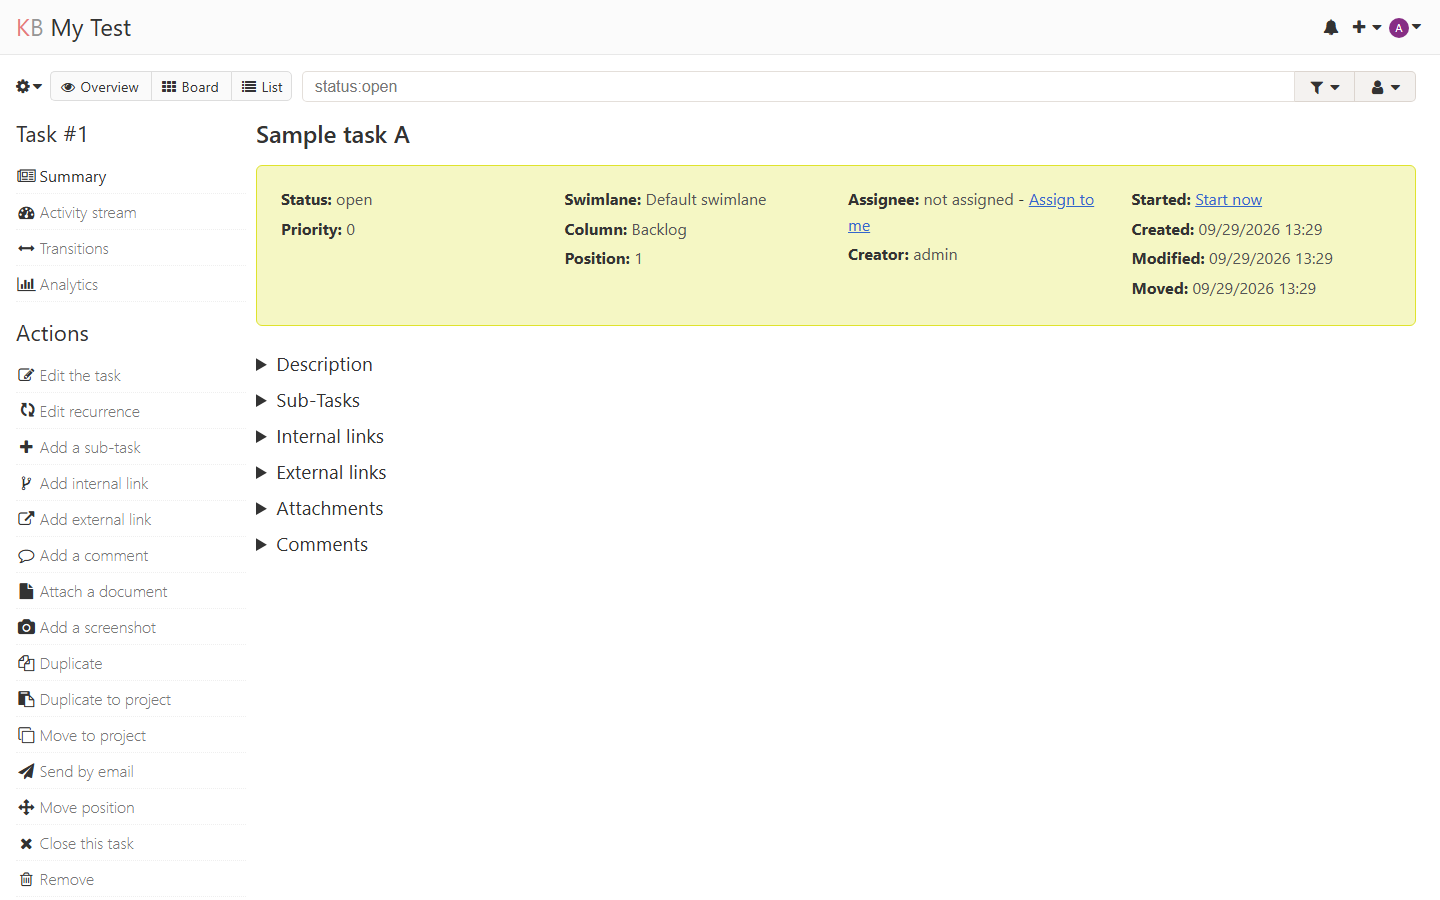Click the Edit the task pencil icon
The image size is (1440, 900).
(x=26, y=376)
